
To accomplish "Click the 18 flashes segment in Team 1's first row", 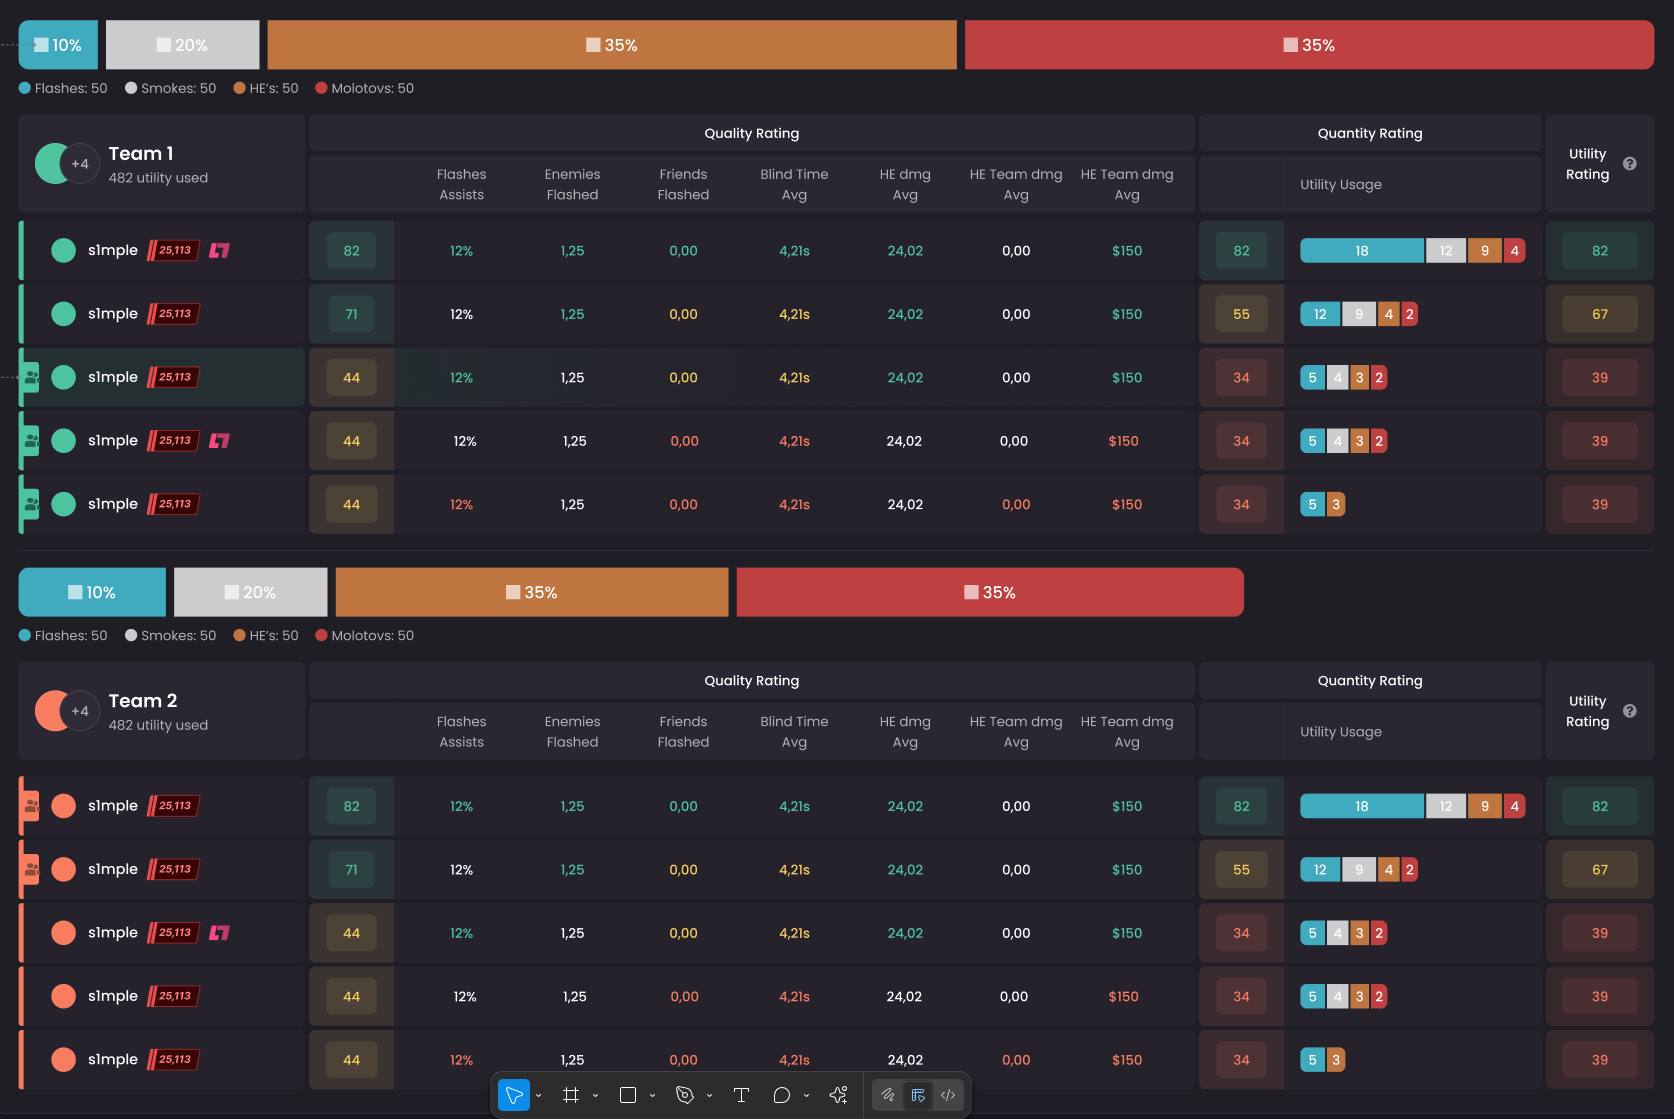I will 1361,251.
